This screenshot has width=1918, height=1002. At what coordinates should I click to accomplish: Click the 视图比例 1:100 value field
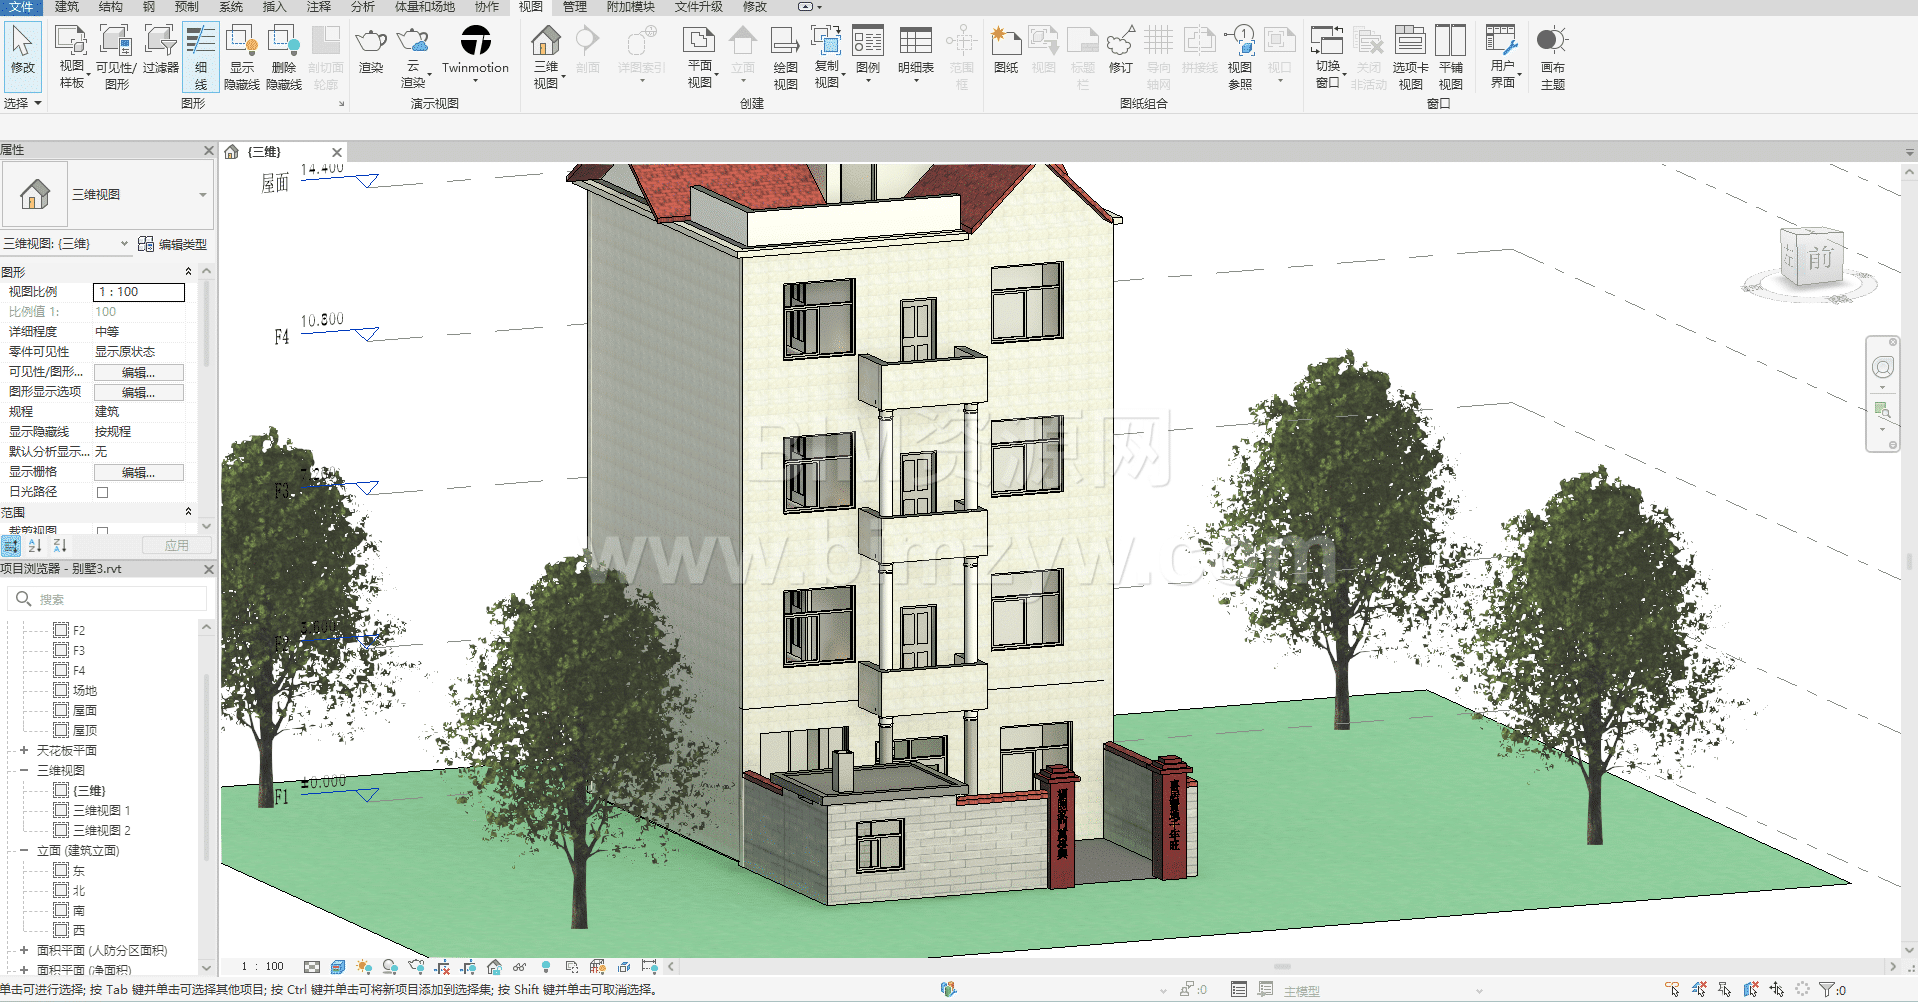coord(138,292)
